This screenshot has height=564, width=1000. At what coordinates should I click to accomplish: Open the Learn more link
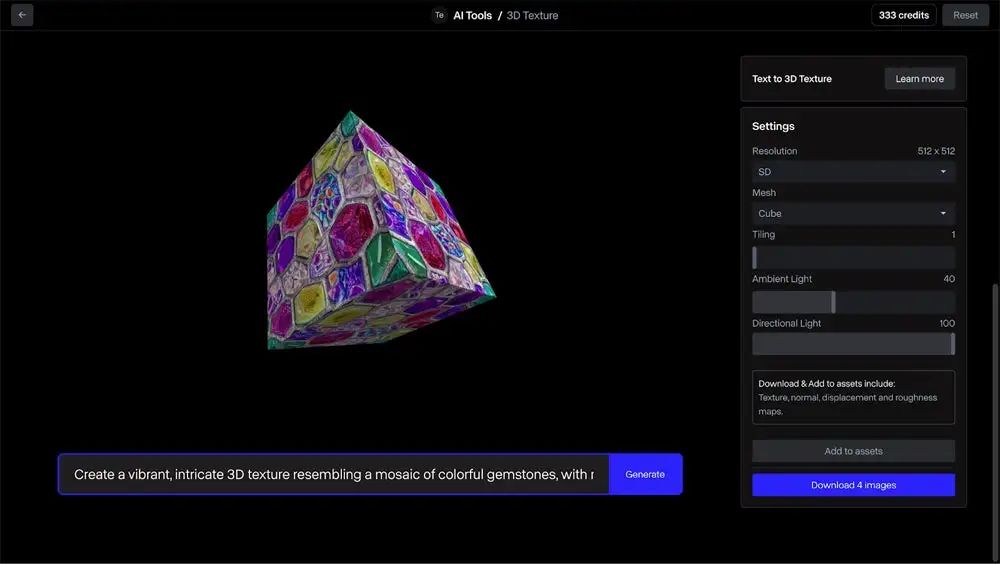click(x=919, y=79)
